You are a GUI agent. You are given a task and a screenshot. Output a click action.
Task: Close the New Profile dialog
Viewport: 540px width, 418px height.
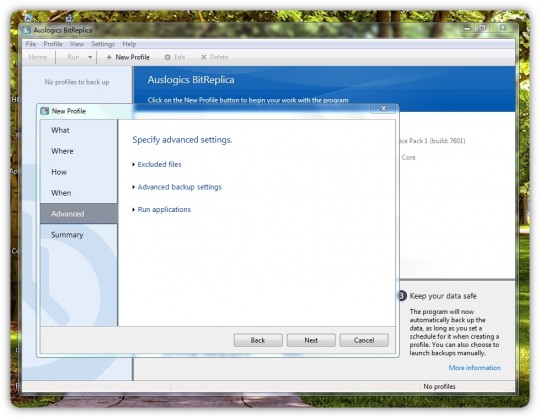pyautogui.click(x=384, y=108)
